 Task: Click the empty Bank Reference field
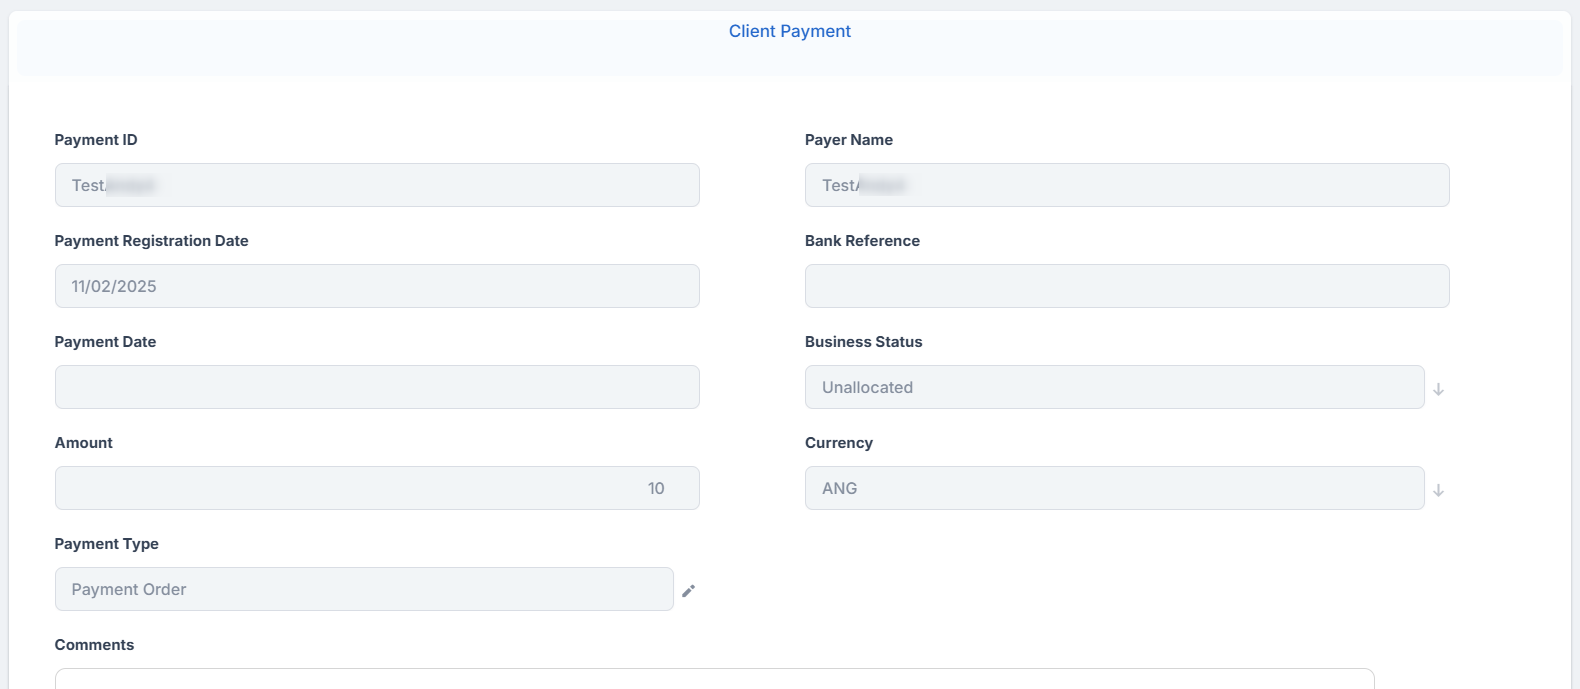coord(1126,286)
